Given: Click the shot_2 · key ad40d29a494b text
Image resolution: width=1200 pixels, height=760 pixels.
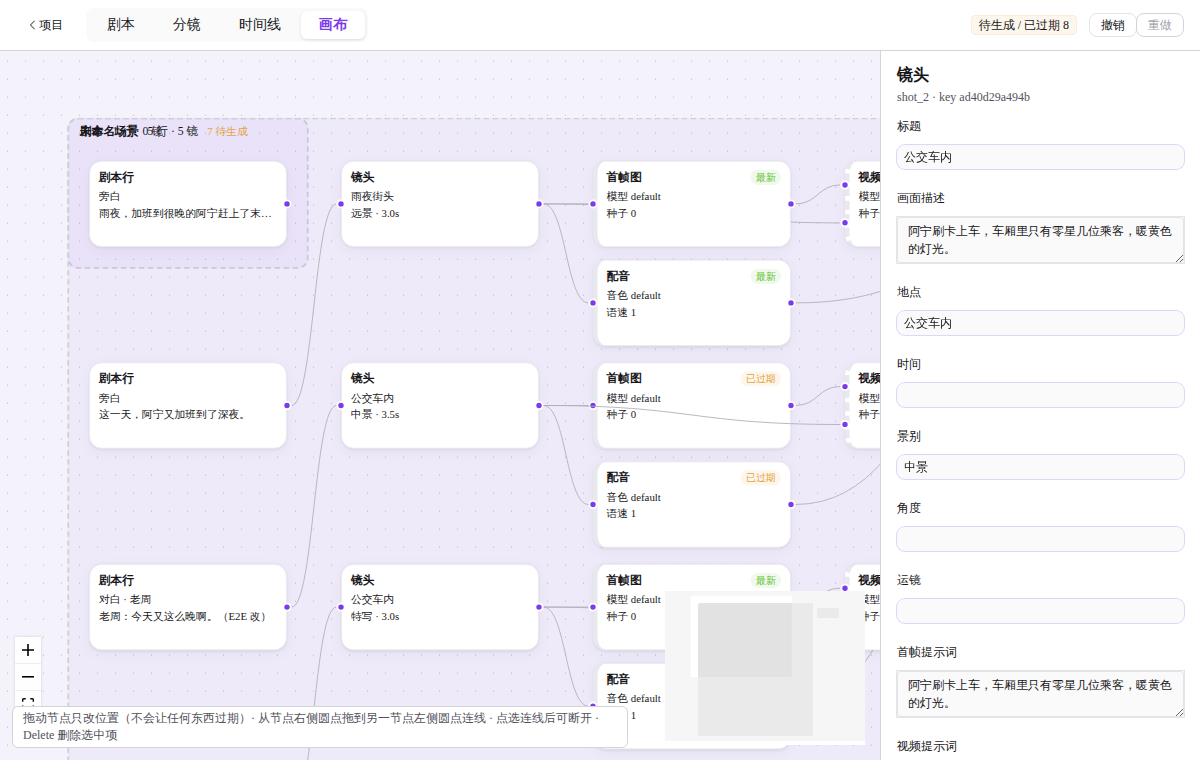Looking at the screenshot, I should click(x=963, y=97).
